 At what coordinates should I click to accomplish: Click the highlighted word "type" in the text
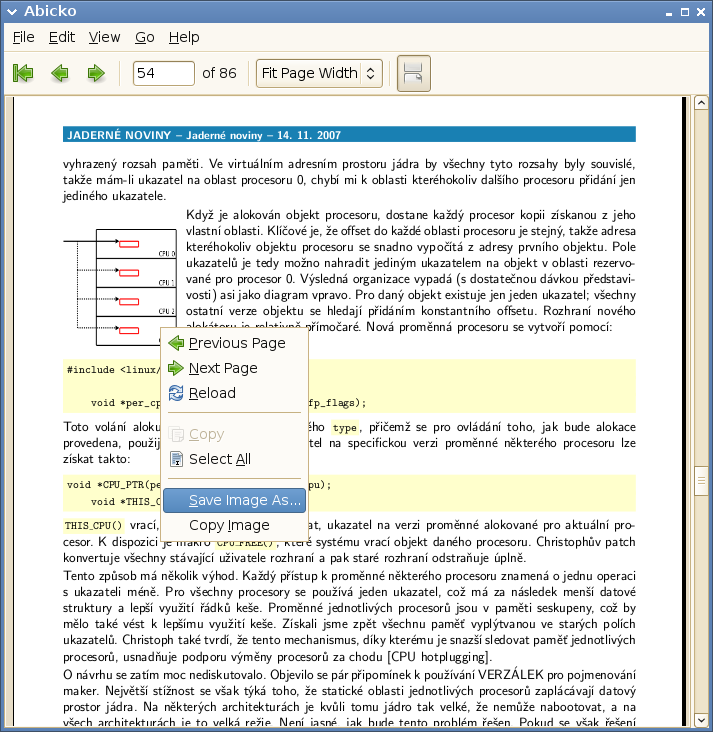point(345,428)
